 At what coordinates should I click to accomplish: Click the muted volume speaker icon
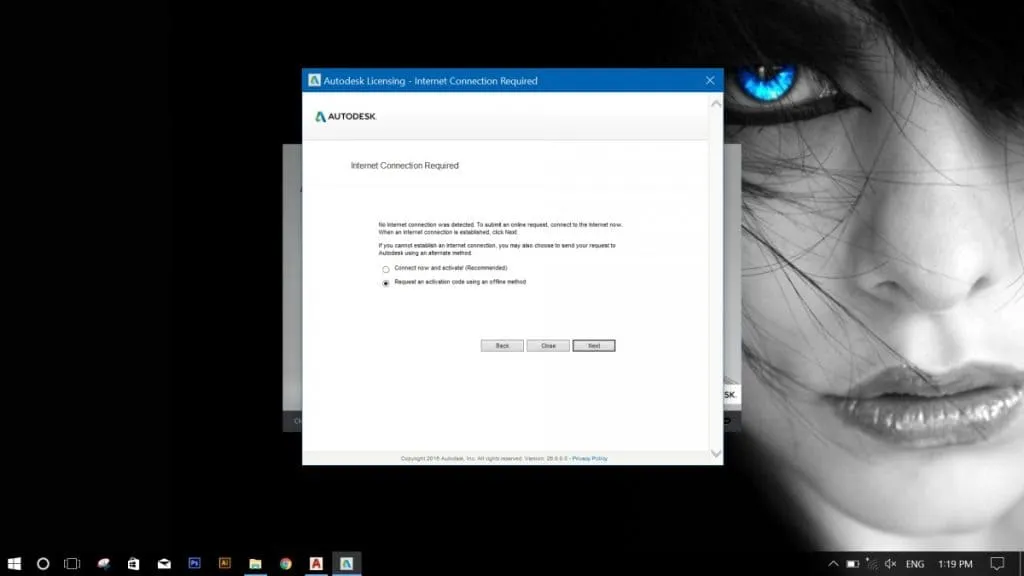(890, 564)
